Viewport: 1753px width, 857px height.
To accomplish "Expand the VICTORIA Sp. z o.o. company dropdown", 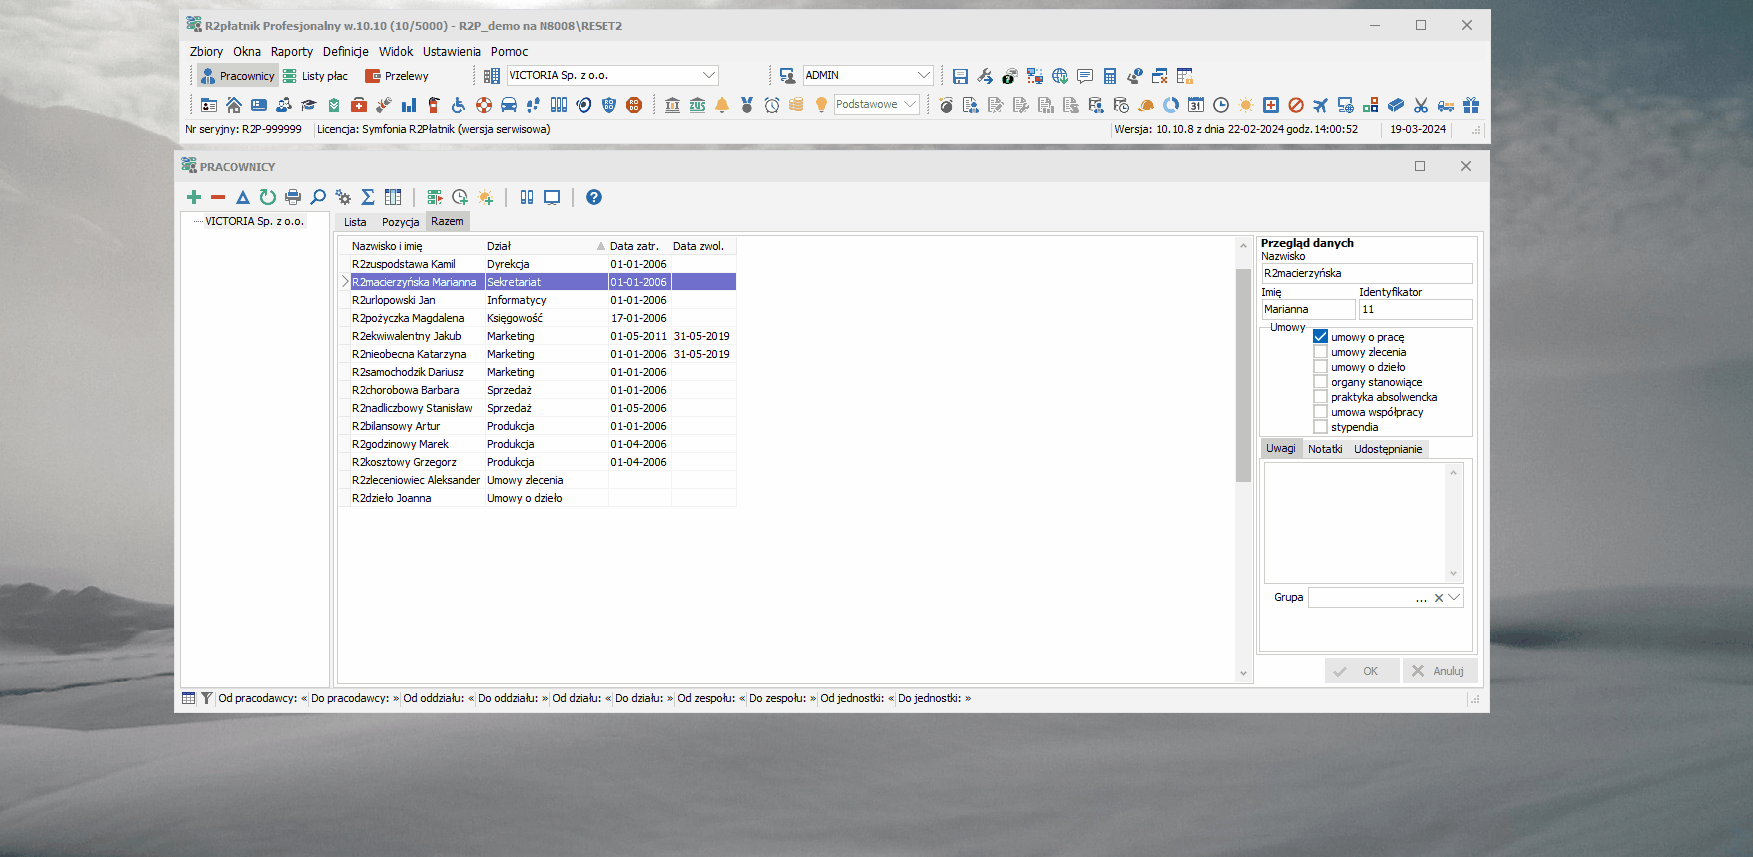I will tap(709, 75).
